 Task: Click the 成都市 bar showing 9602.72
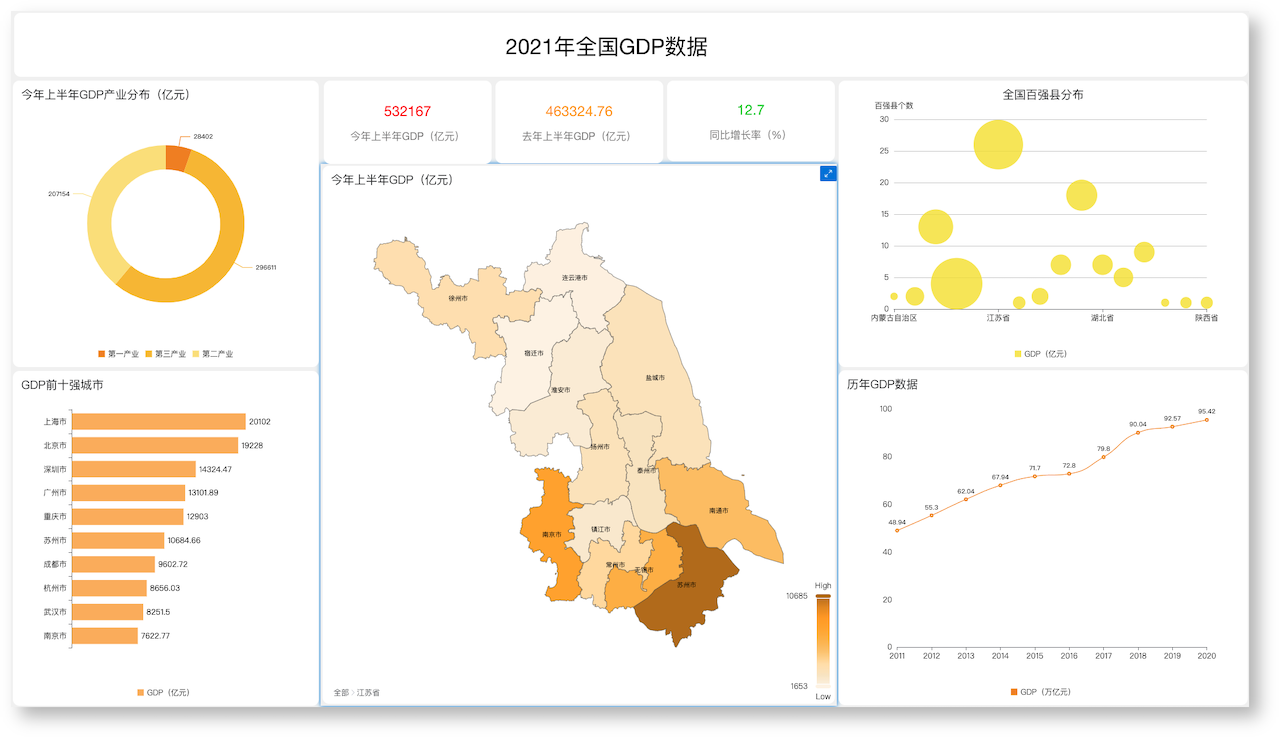tap(114, 564)
